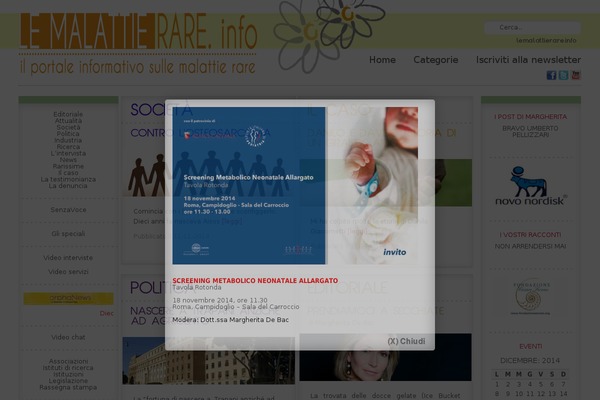The width and height of the screenshot is (600, 400).
Task: Open the BRAVO UMBERTO PELLIZZARI post
Action: tap(530, 131)
